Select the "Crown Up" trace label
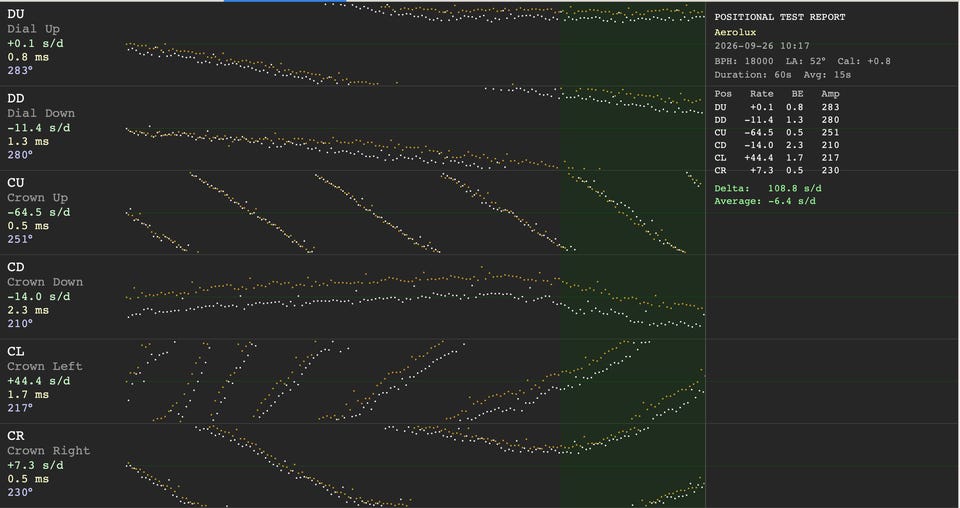960x508 pixels. [37, 198]
